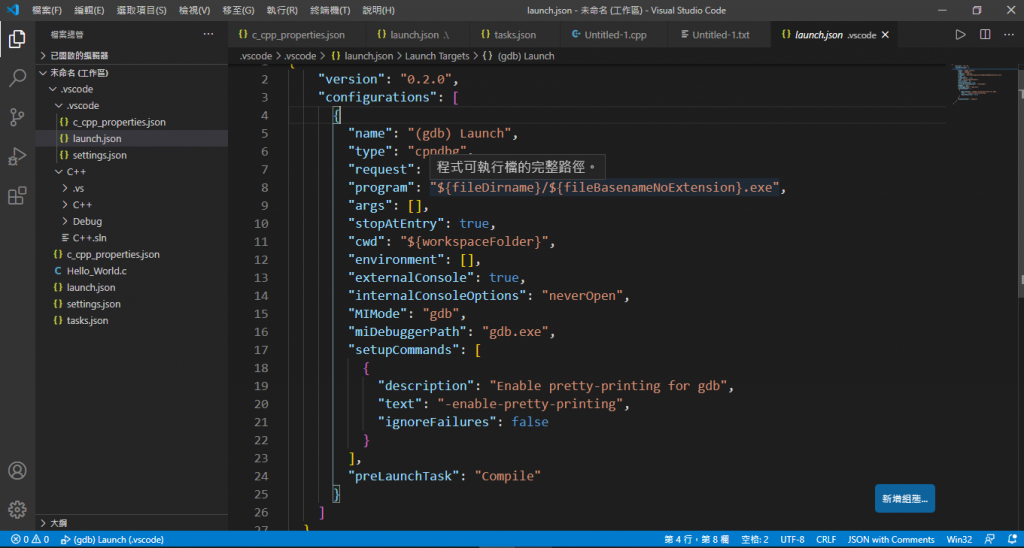Screen dimensions: 1024x548
Task: Open the Search view icon
Action: [x=17, y=78]
